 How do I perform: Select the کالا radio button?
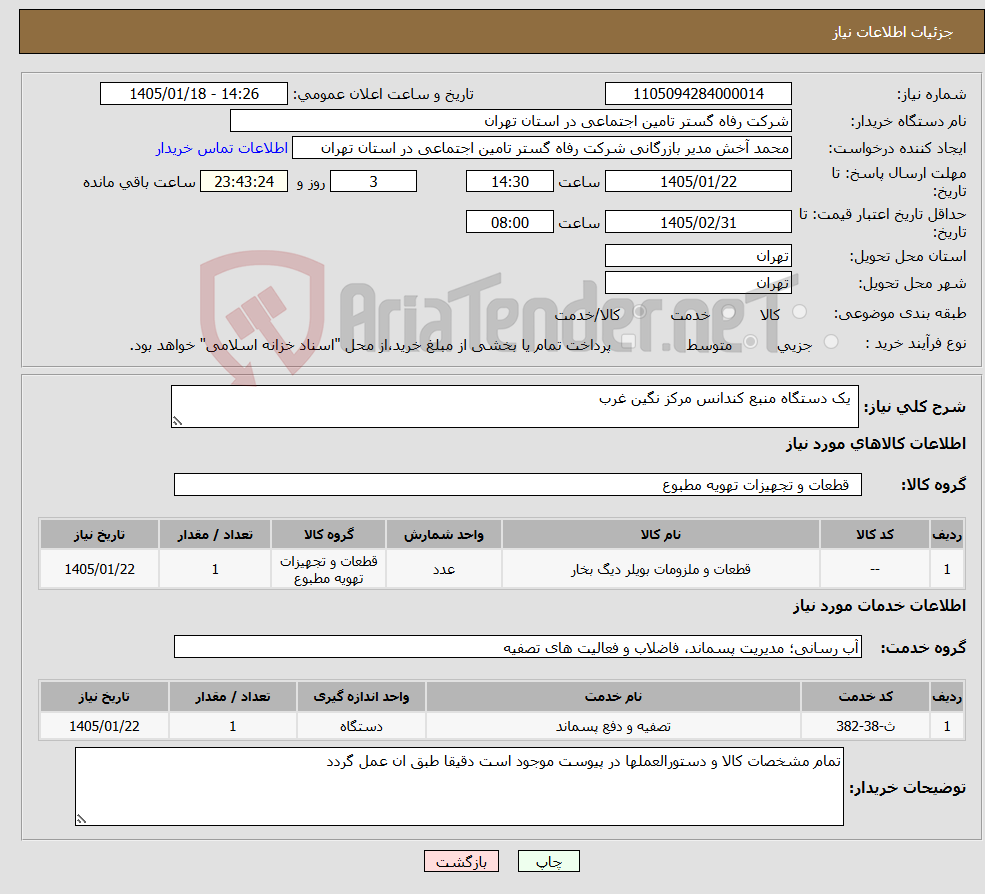pyautogui.click(x=800, y=312)
